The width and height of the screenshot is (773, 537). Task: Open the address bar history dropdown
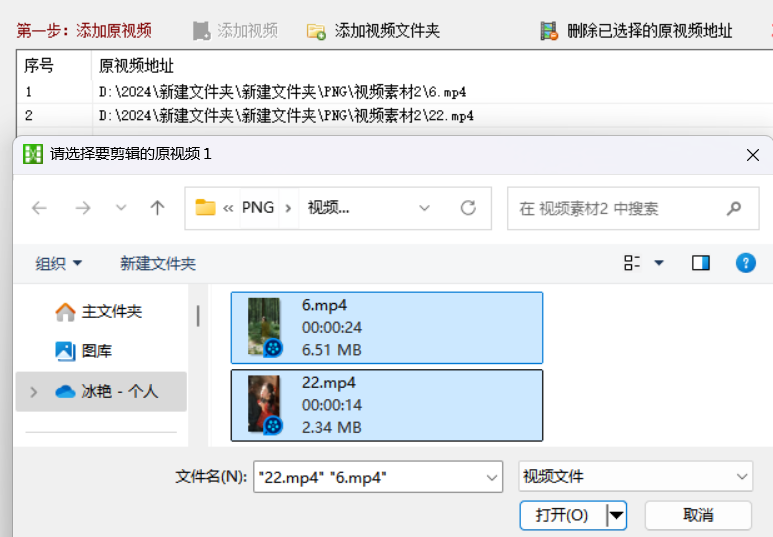(x=424, y=208)
